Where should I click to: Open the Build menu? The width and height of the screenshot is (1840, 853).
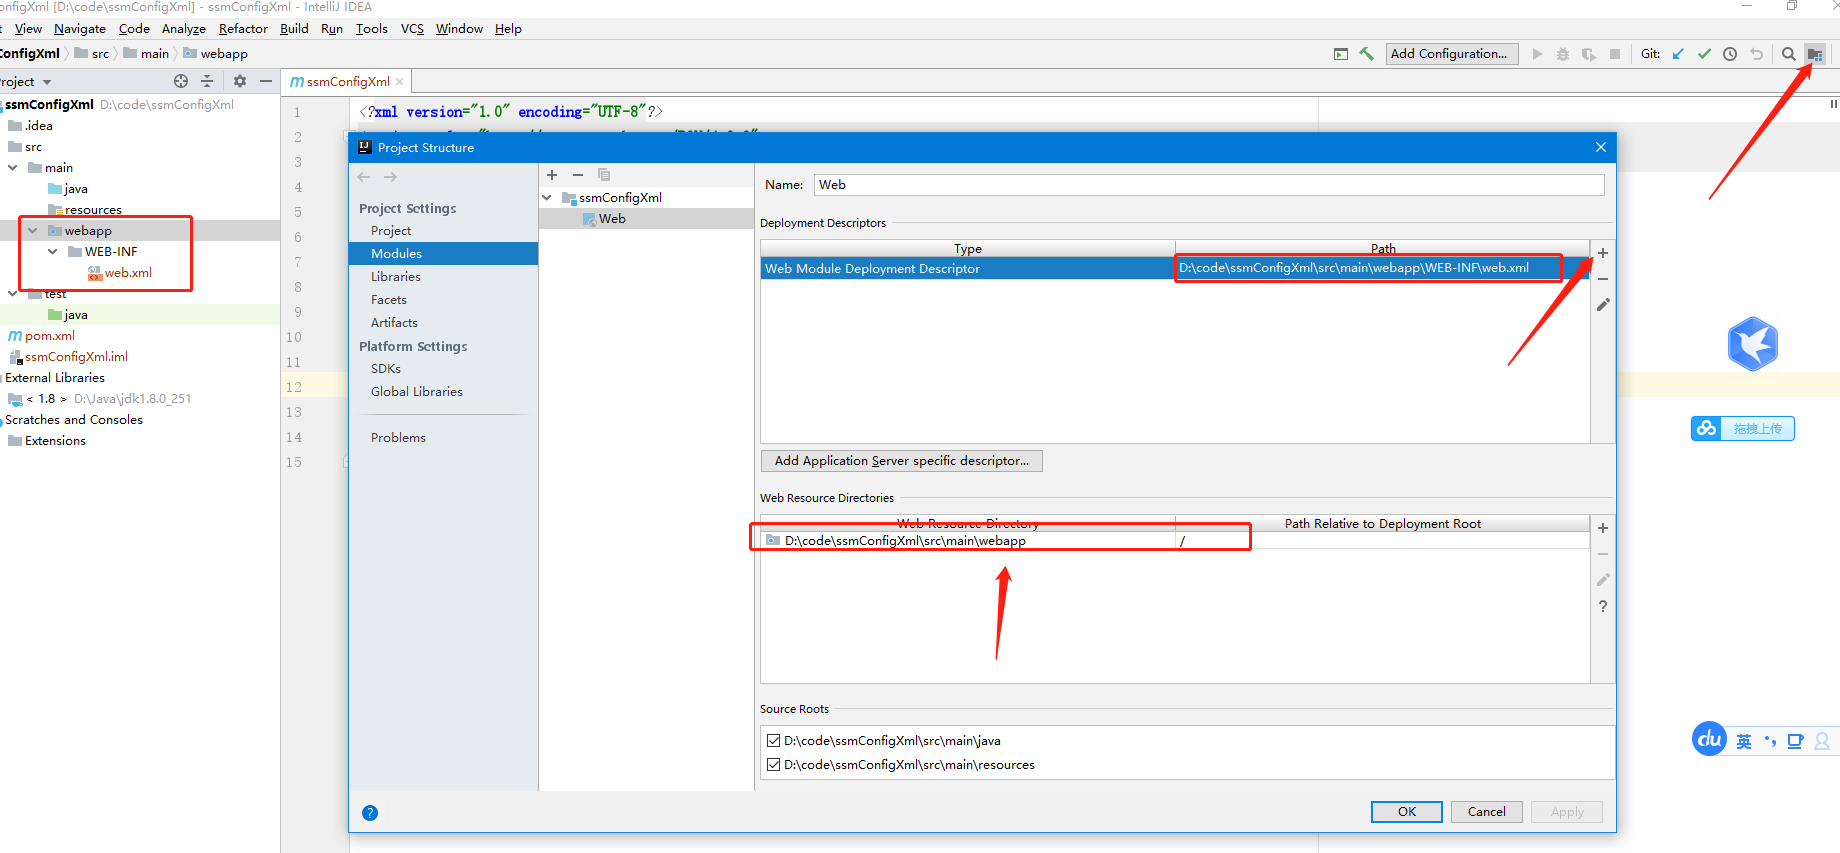tap(294, 29)
